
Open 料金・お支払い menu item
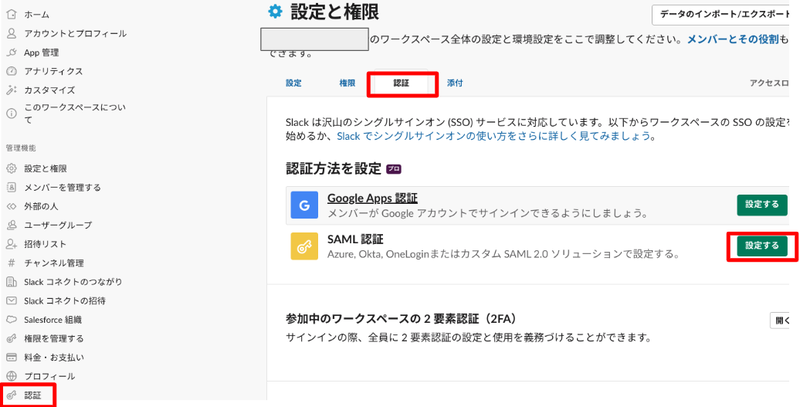click(54, 357)
